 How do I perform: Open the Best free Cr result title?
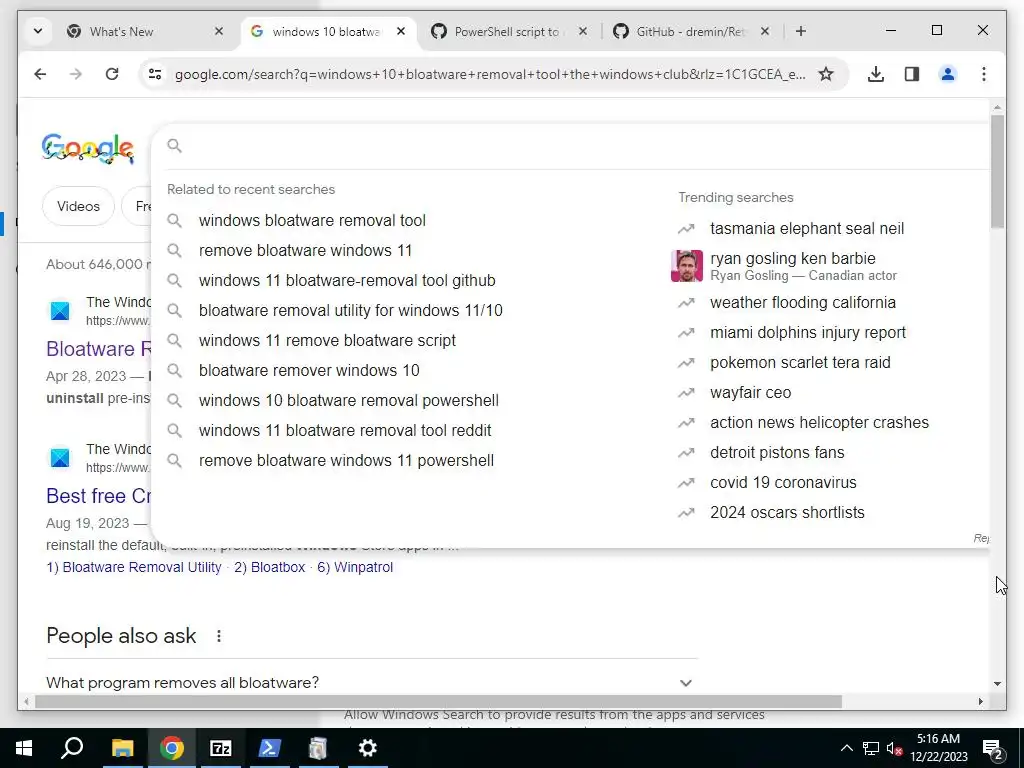99,496
